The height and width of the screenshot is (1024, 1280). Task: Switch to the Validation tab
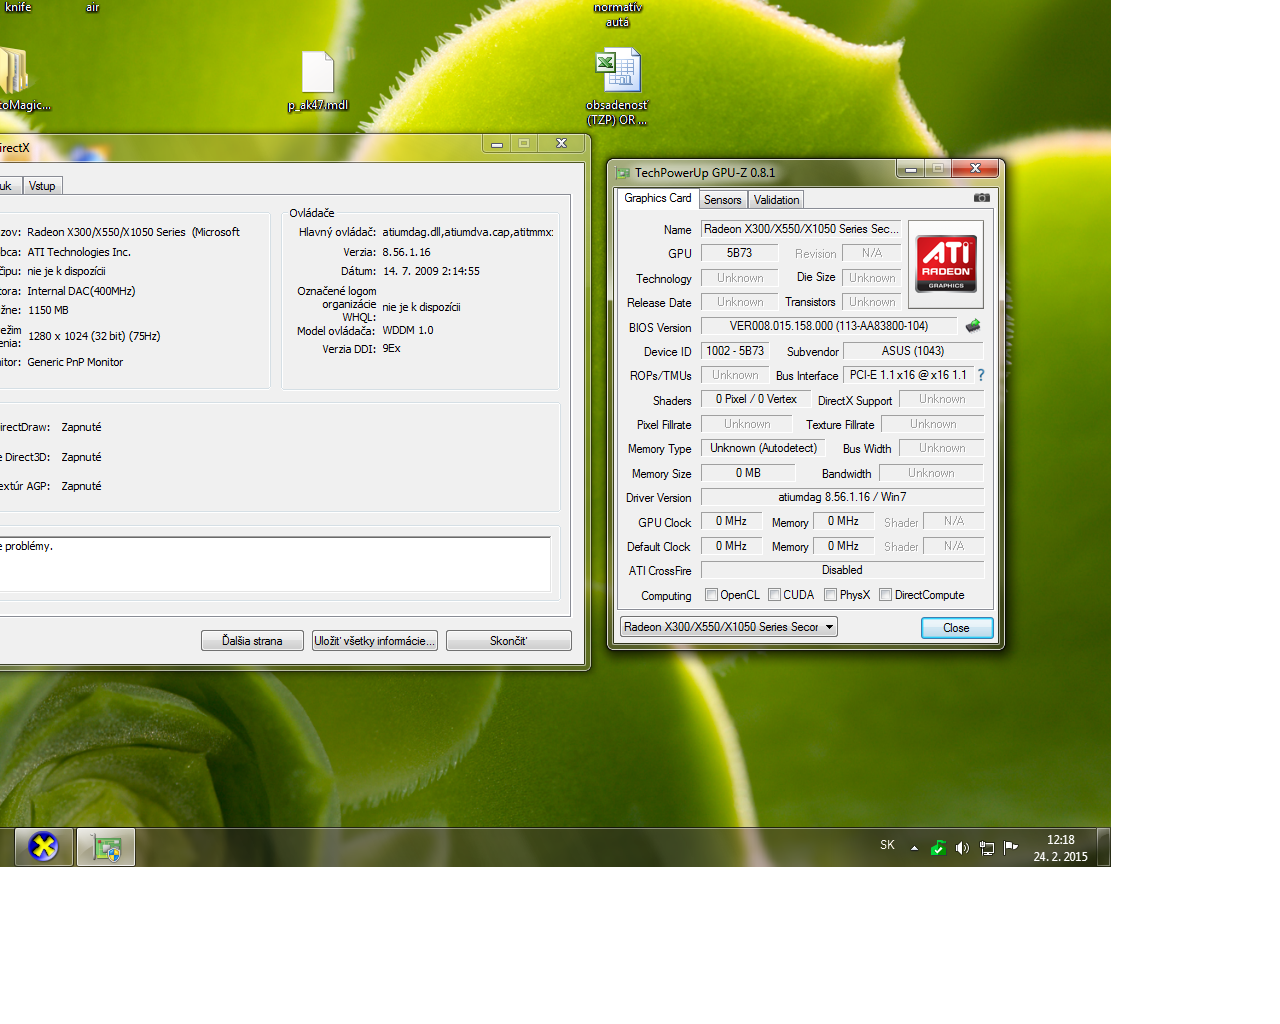point(776,200)
